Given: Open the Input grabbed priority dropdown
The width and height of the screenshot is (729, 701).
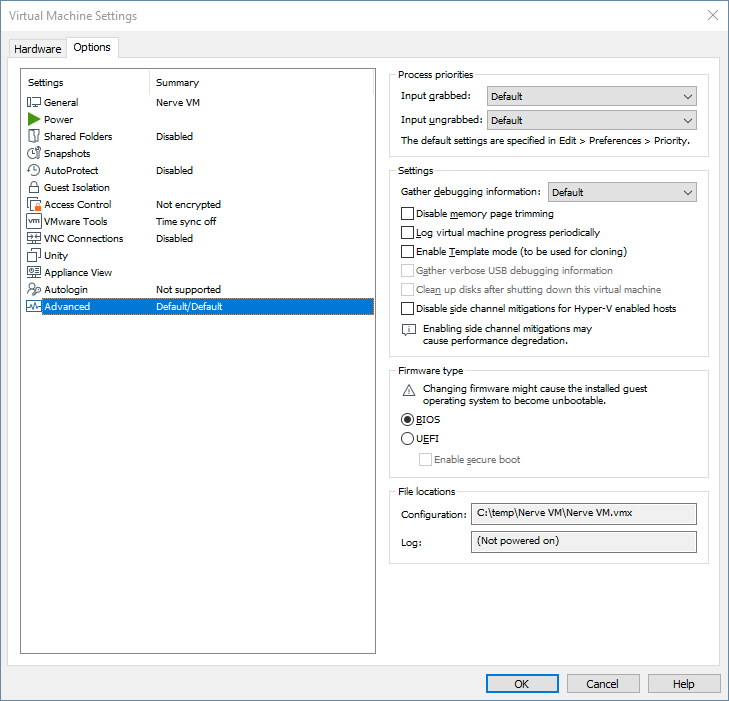Looking at the screenshot, I should pos(591,96).
